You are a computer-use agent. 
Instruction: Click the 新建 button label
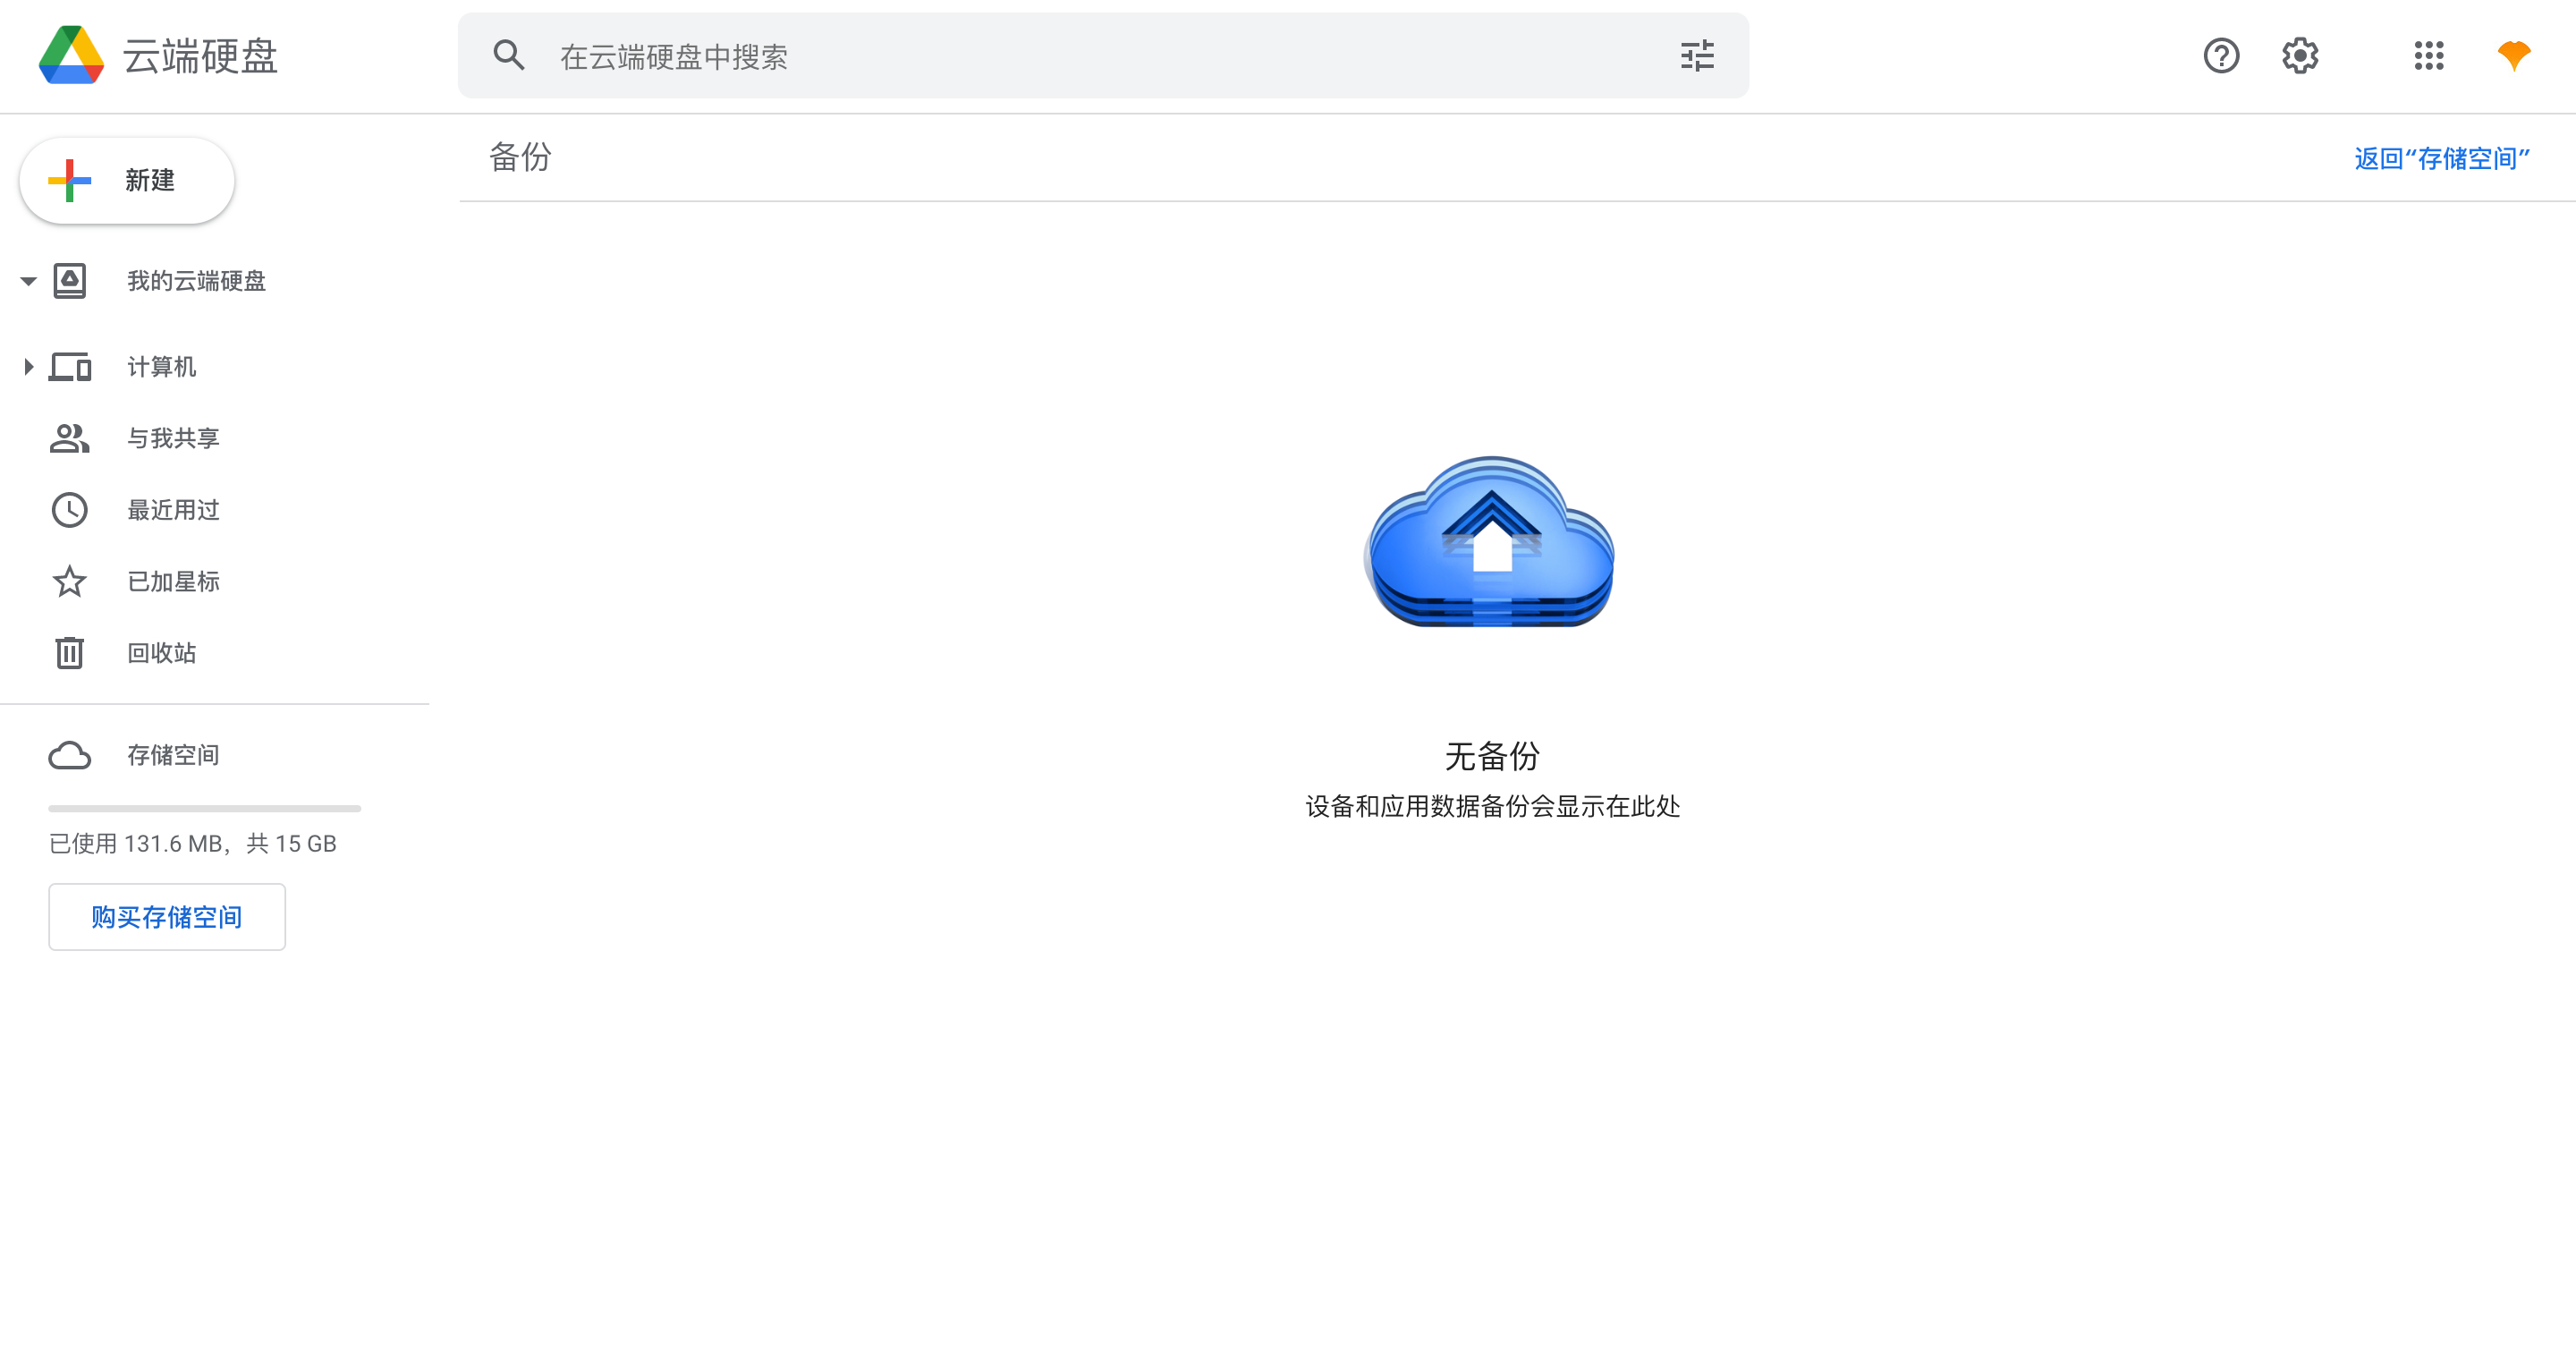[150, 180]
